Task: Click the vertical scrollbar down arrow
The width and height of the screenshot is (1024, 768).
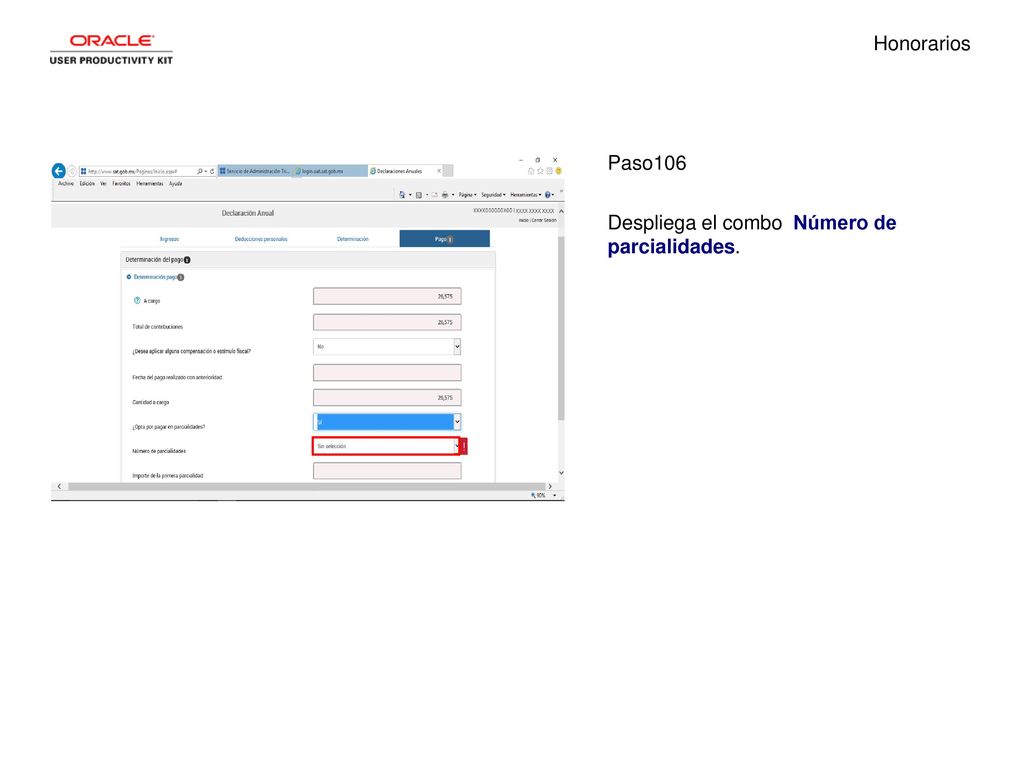Action: pos(561,472)
